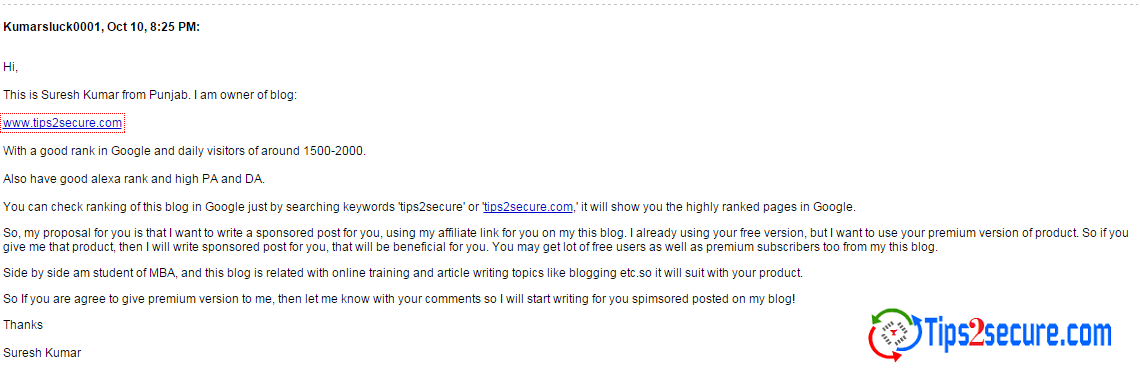Image resolution: width=1140 pixels, height=373 pixels.
Task: Click the "Suresh Kumar" signature at the bottom
Action: click(42, 353)
